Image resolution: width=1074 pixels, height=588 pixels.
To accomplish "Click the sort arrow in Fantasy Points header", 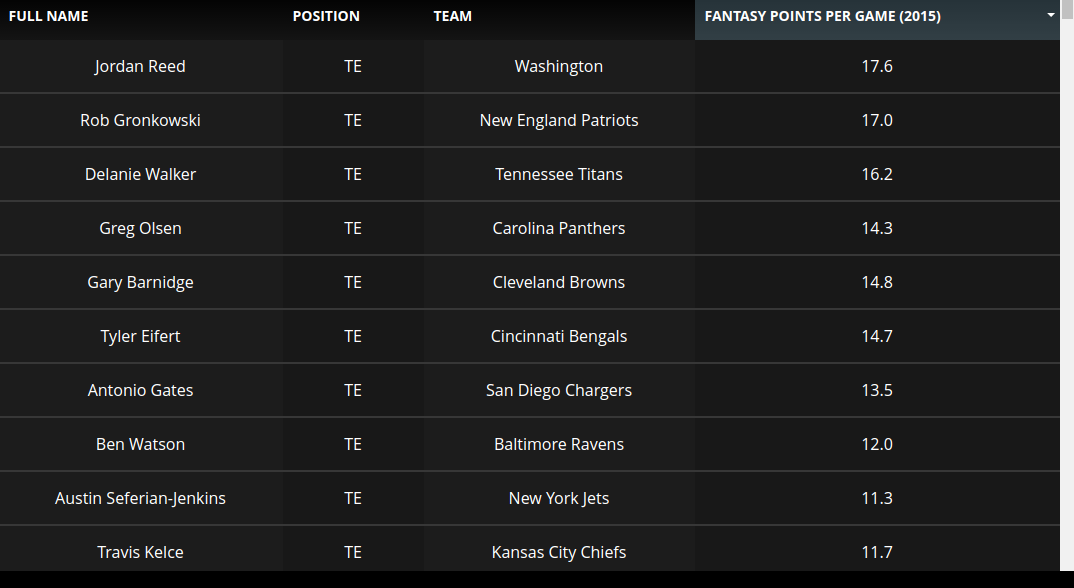I will [1051, 16].
